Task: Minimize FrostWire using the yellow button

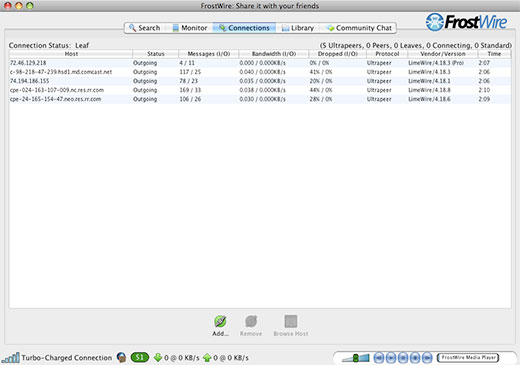Action: pos(19,6)
